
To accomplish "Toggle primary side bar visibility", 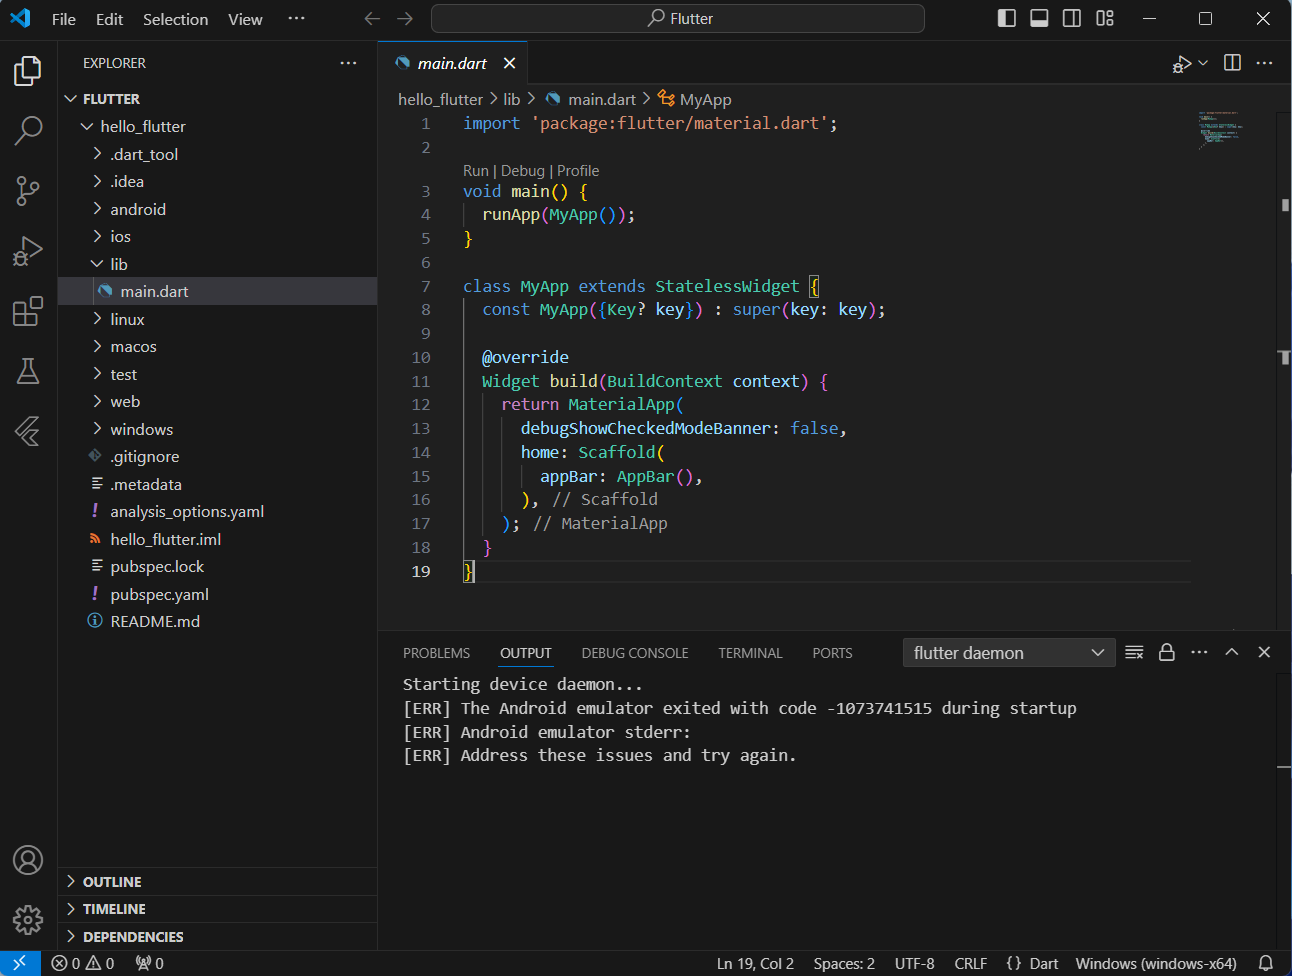I will (x=1007, y=18).
